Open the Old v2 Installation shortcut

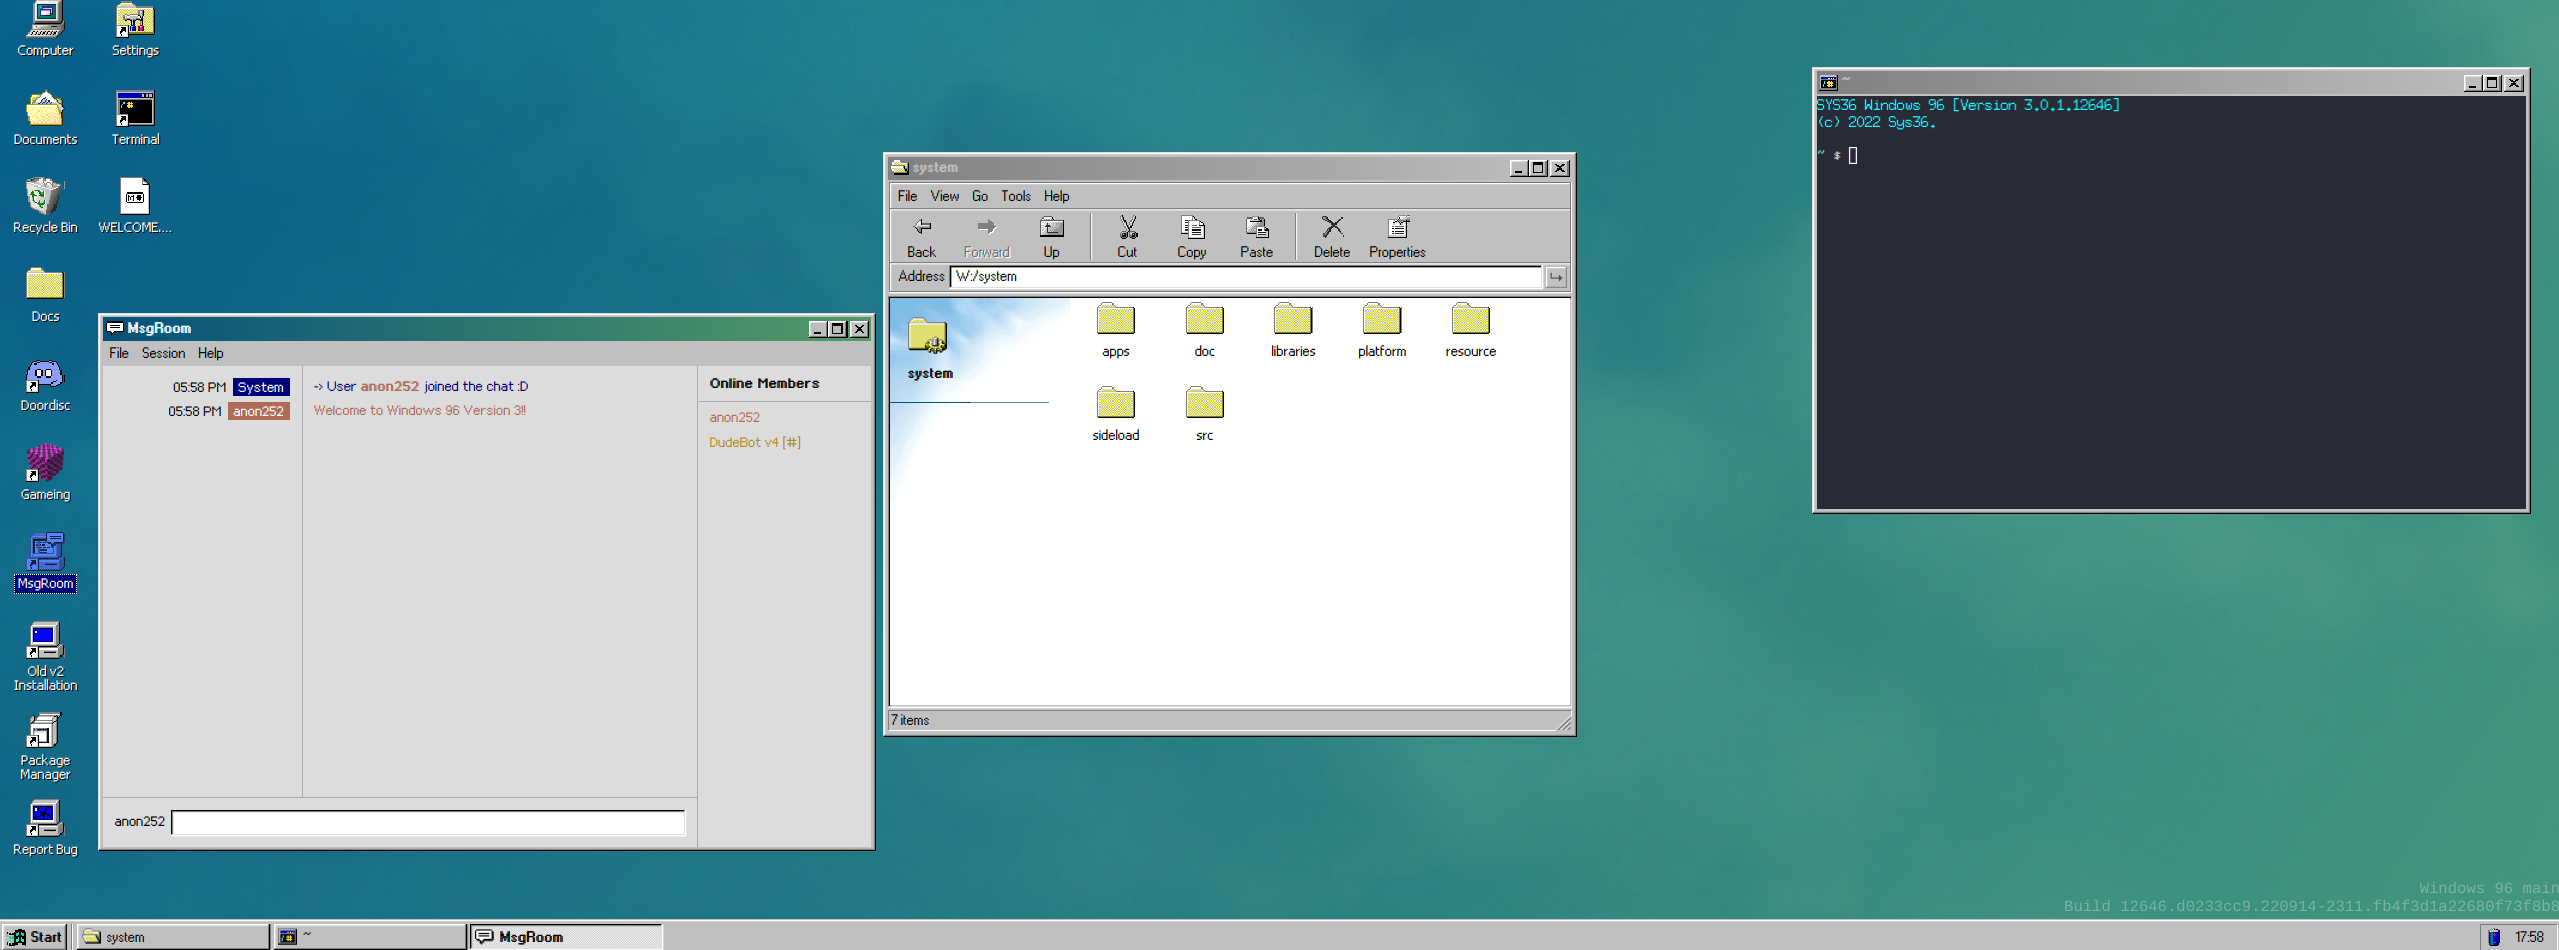45,656
